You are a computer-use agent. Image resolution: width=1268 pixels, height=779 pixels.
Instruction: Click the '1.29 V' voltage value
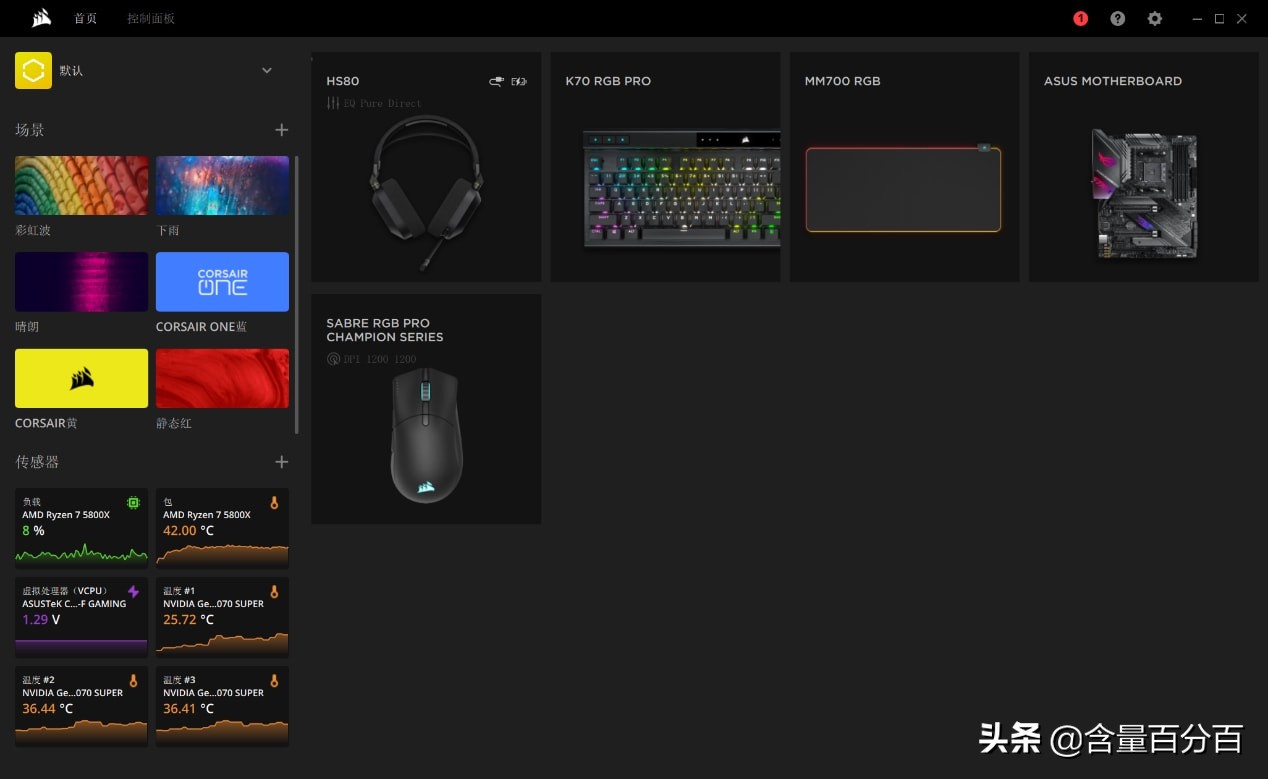click(41, 619)
